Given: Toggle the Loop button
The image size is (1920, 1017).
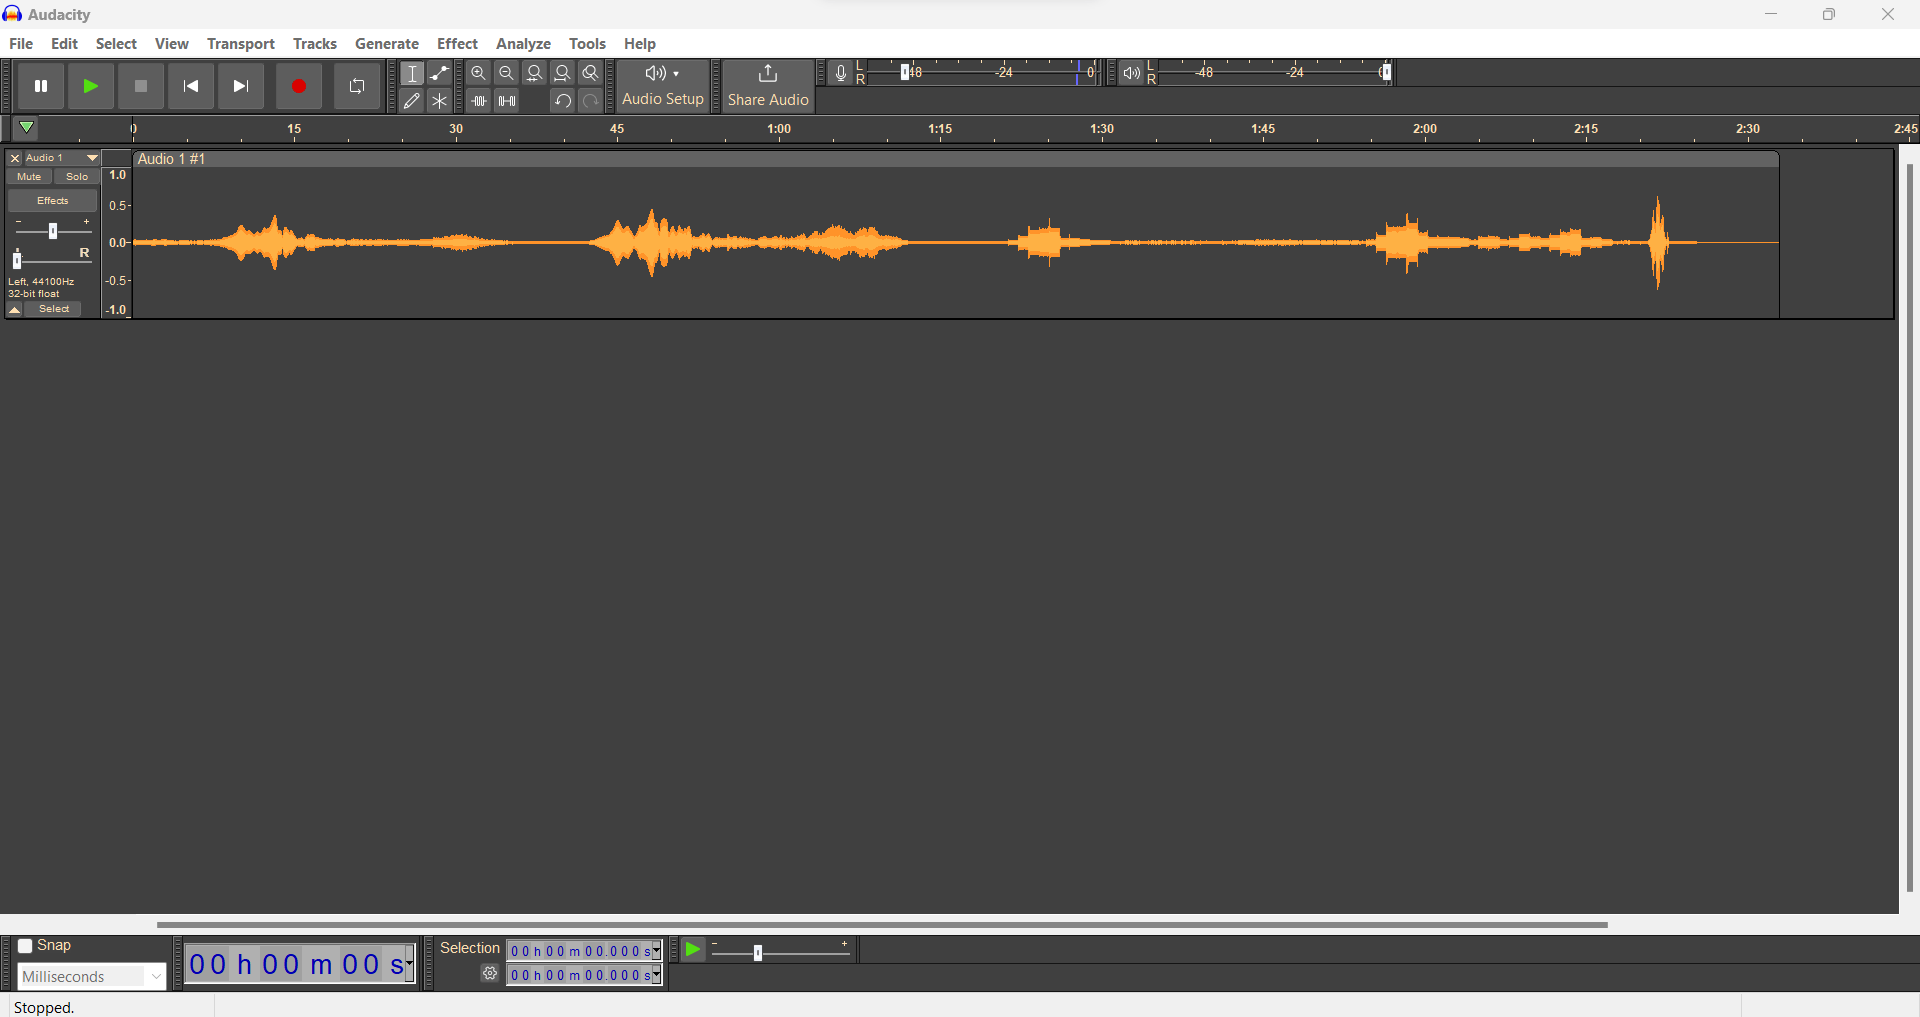Looking at the screenshot, I should [357, 86].
